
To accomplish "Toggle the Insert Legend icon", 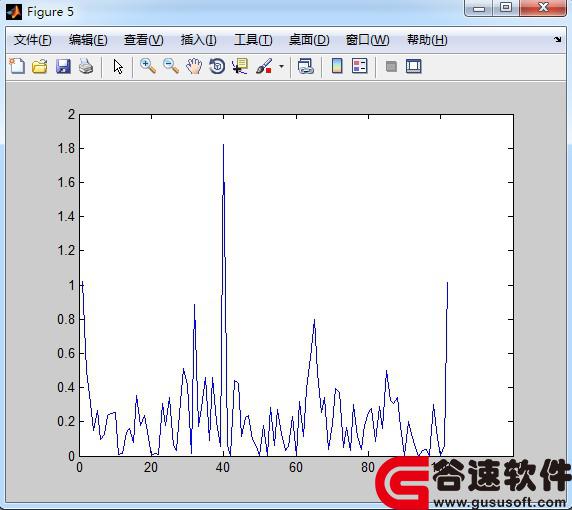I will 360,66.
